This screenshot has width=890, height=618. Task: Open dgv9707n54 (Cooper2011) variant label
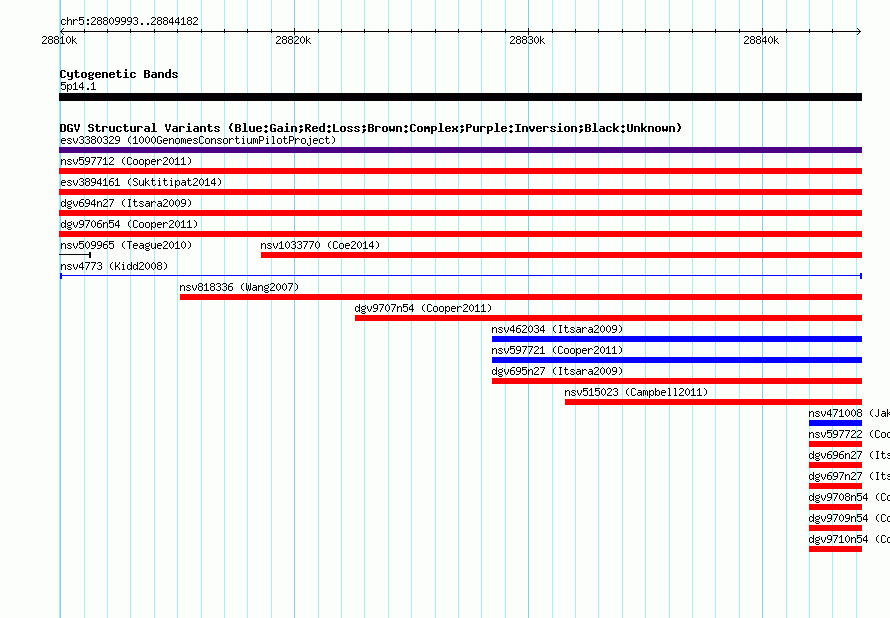(x=423, y=308)
